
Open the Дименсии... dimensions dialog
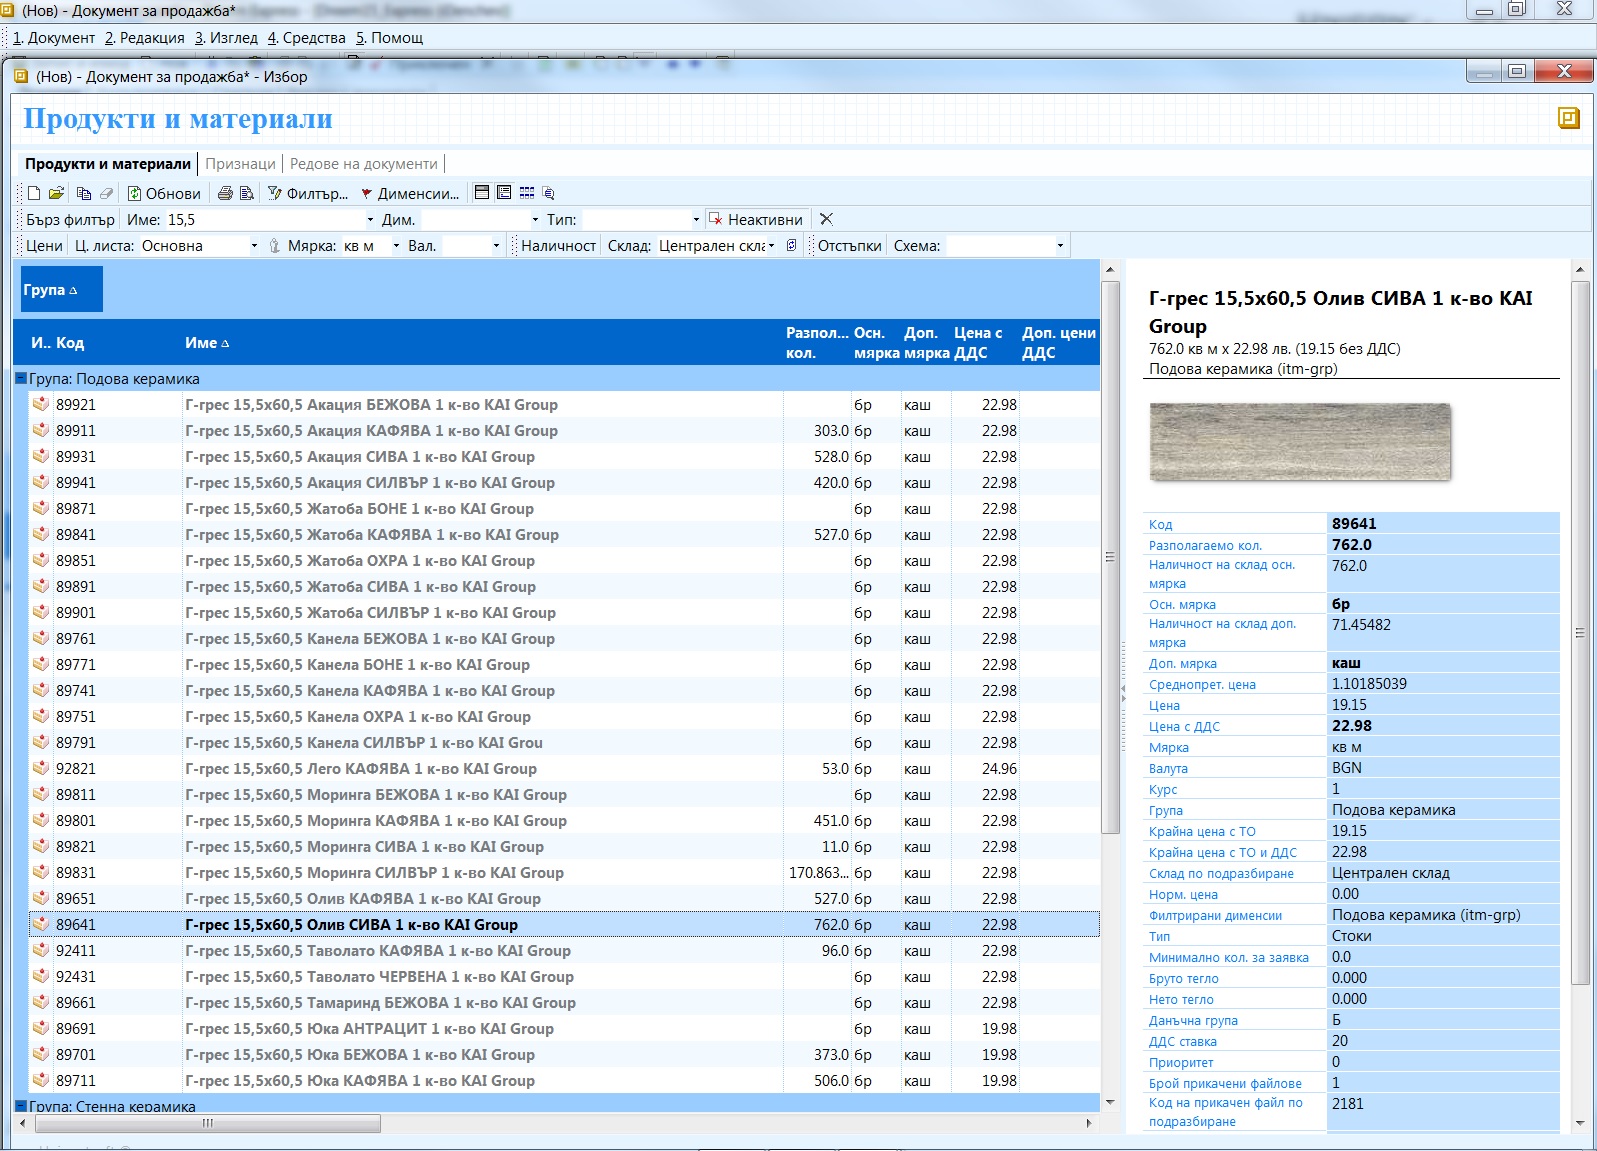click(410, 193)
